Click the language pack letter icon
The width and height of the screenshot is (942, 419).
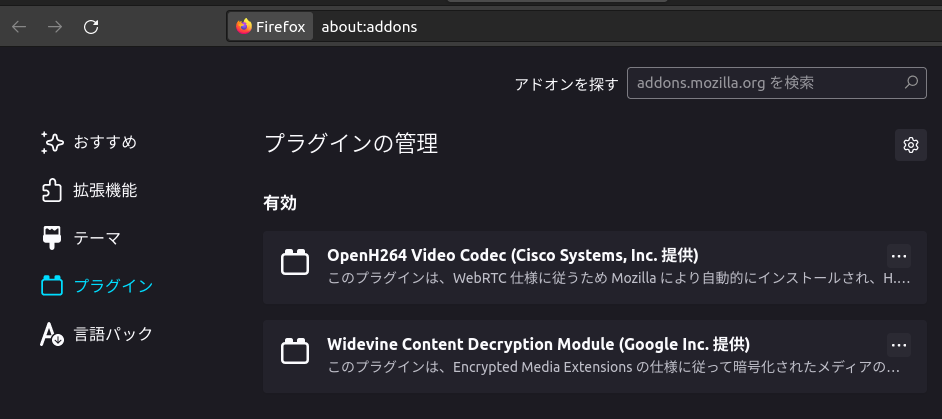point(52,334)
